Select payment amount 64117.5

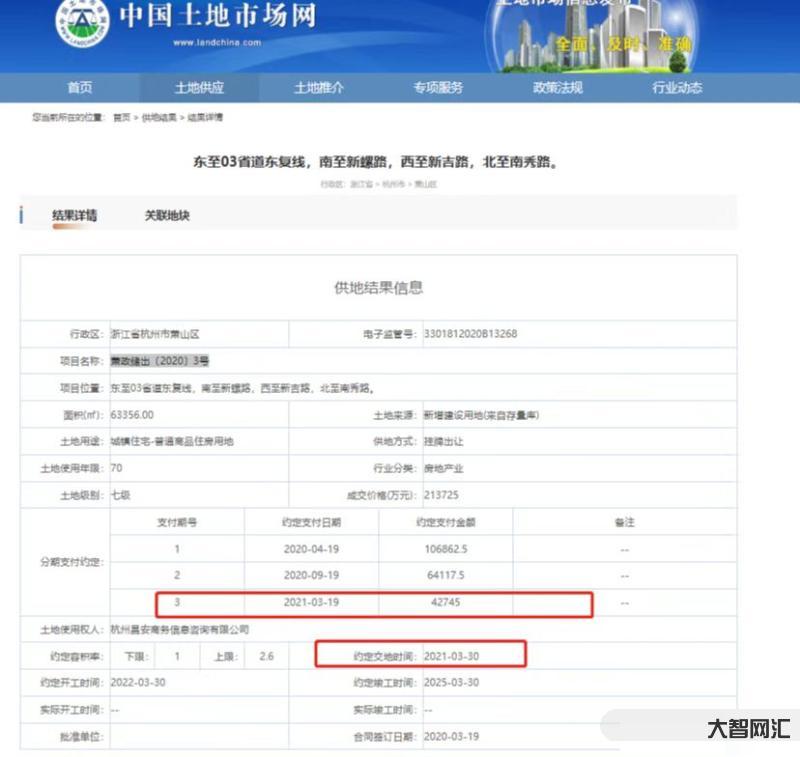pos(446,575)
